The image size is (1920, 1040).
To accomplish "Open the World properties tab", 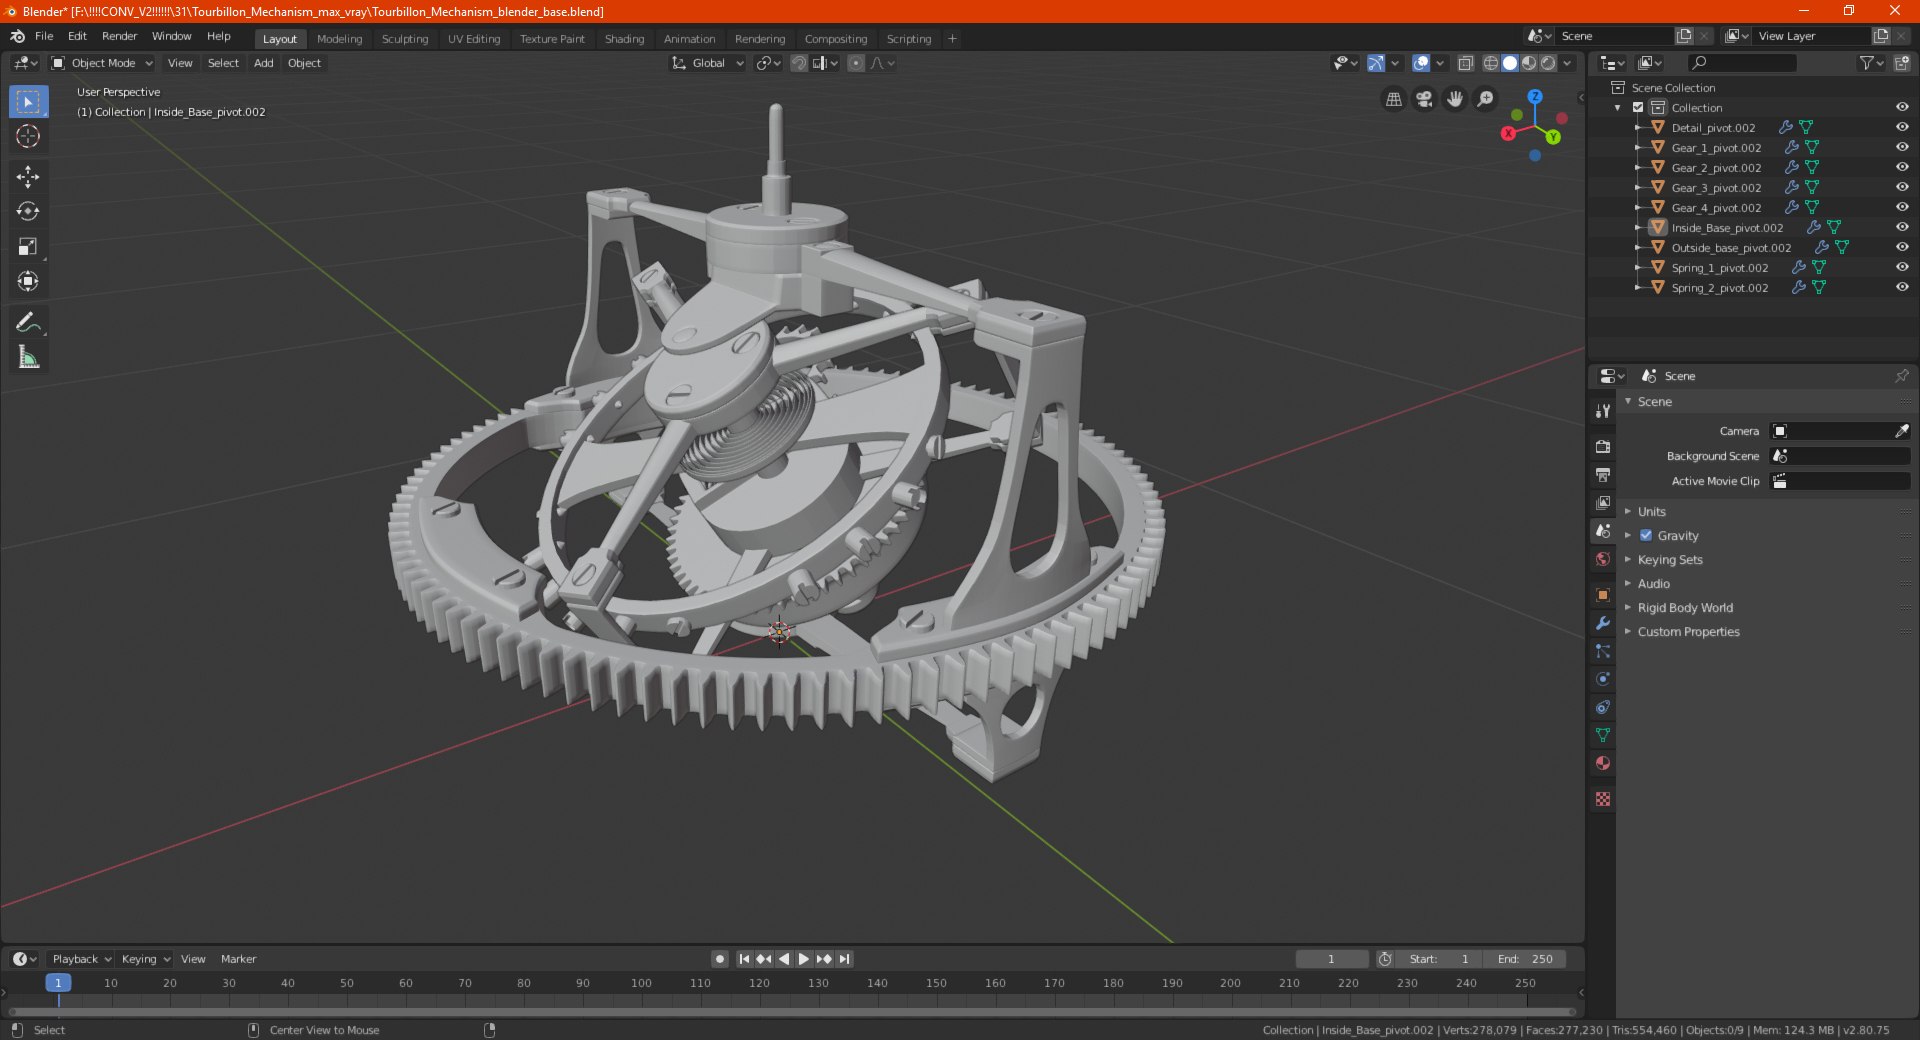I will 1603,559.
